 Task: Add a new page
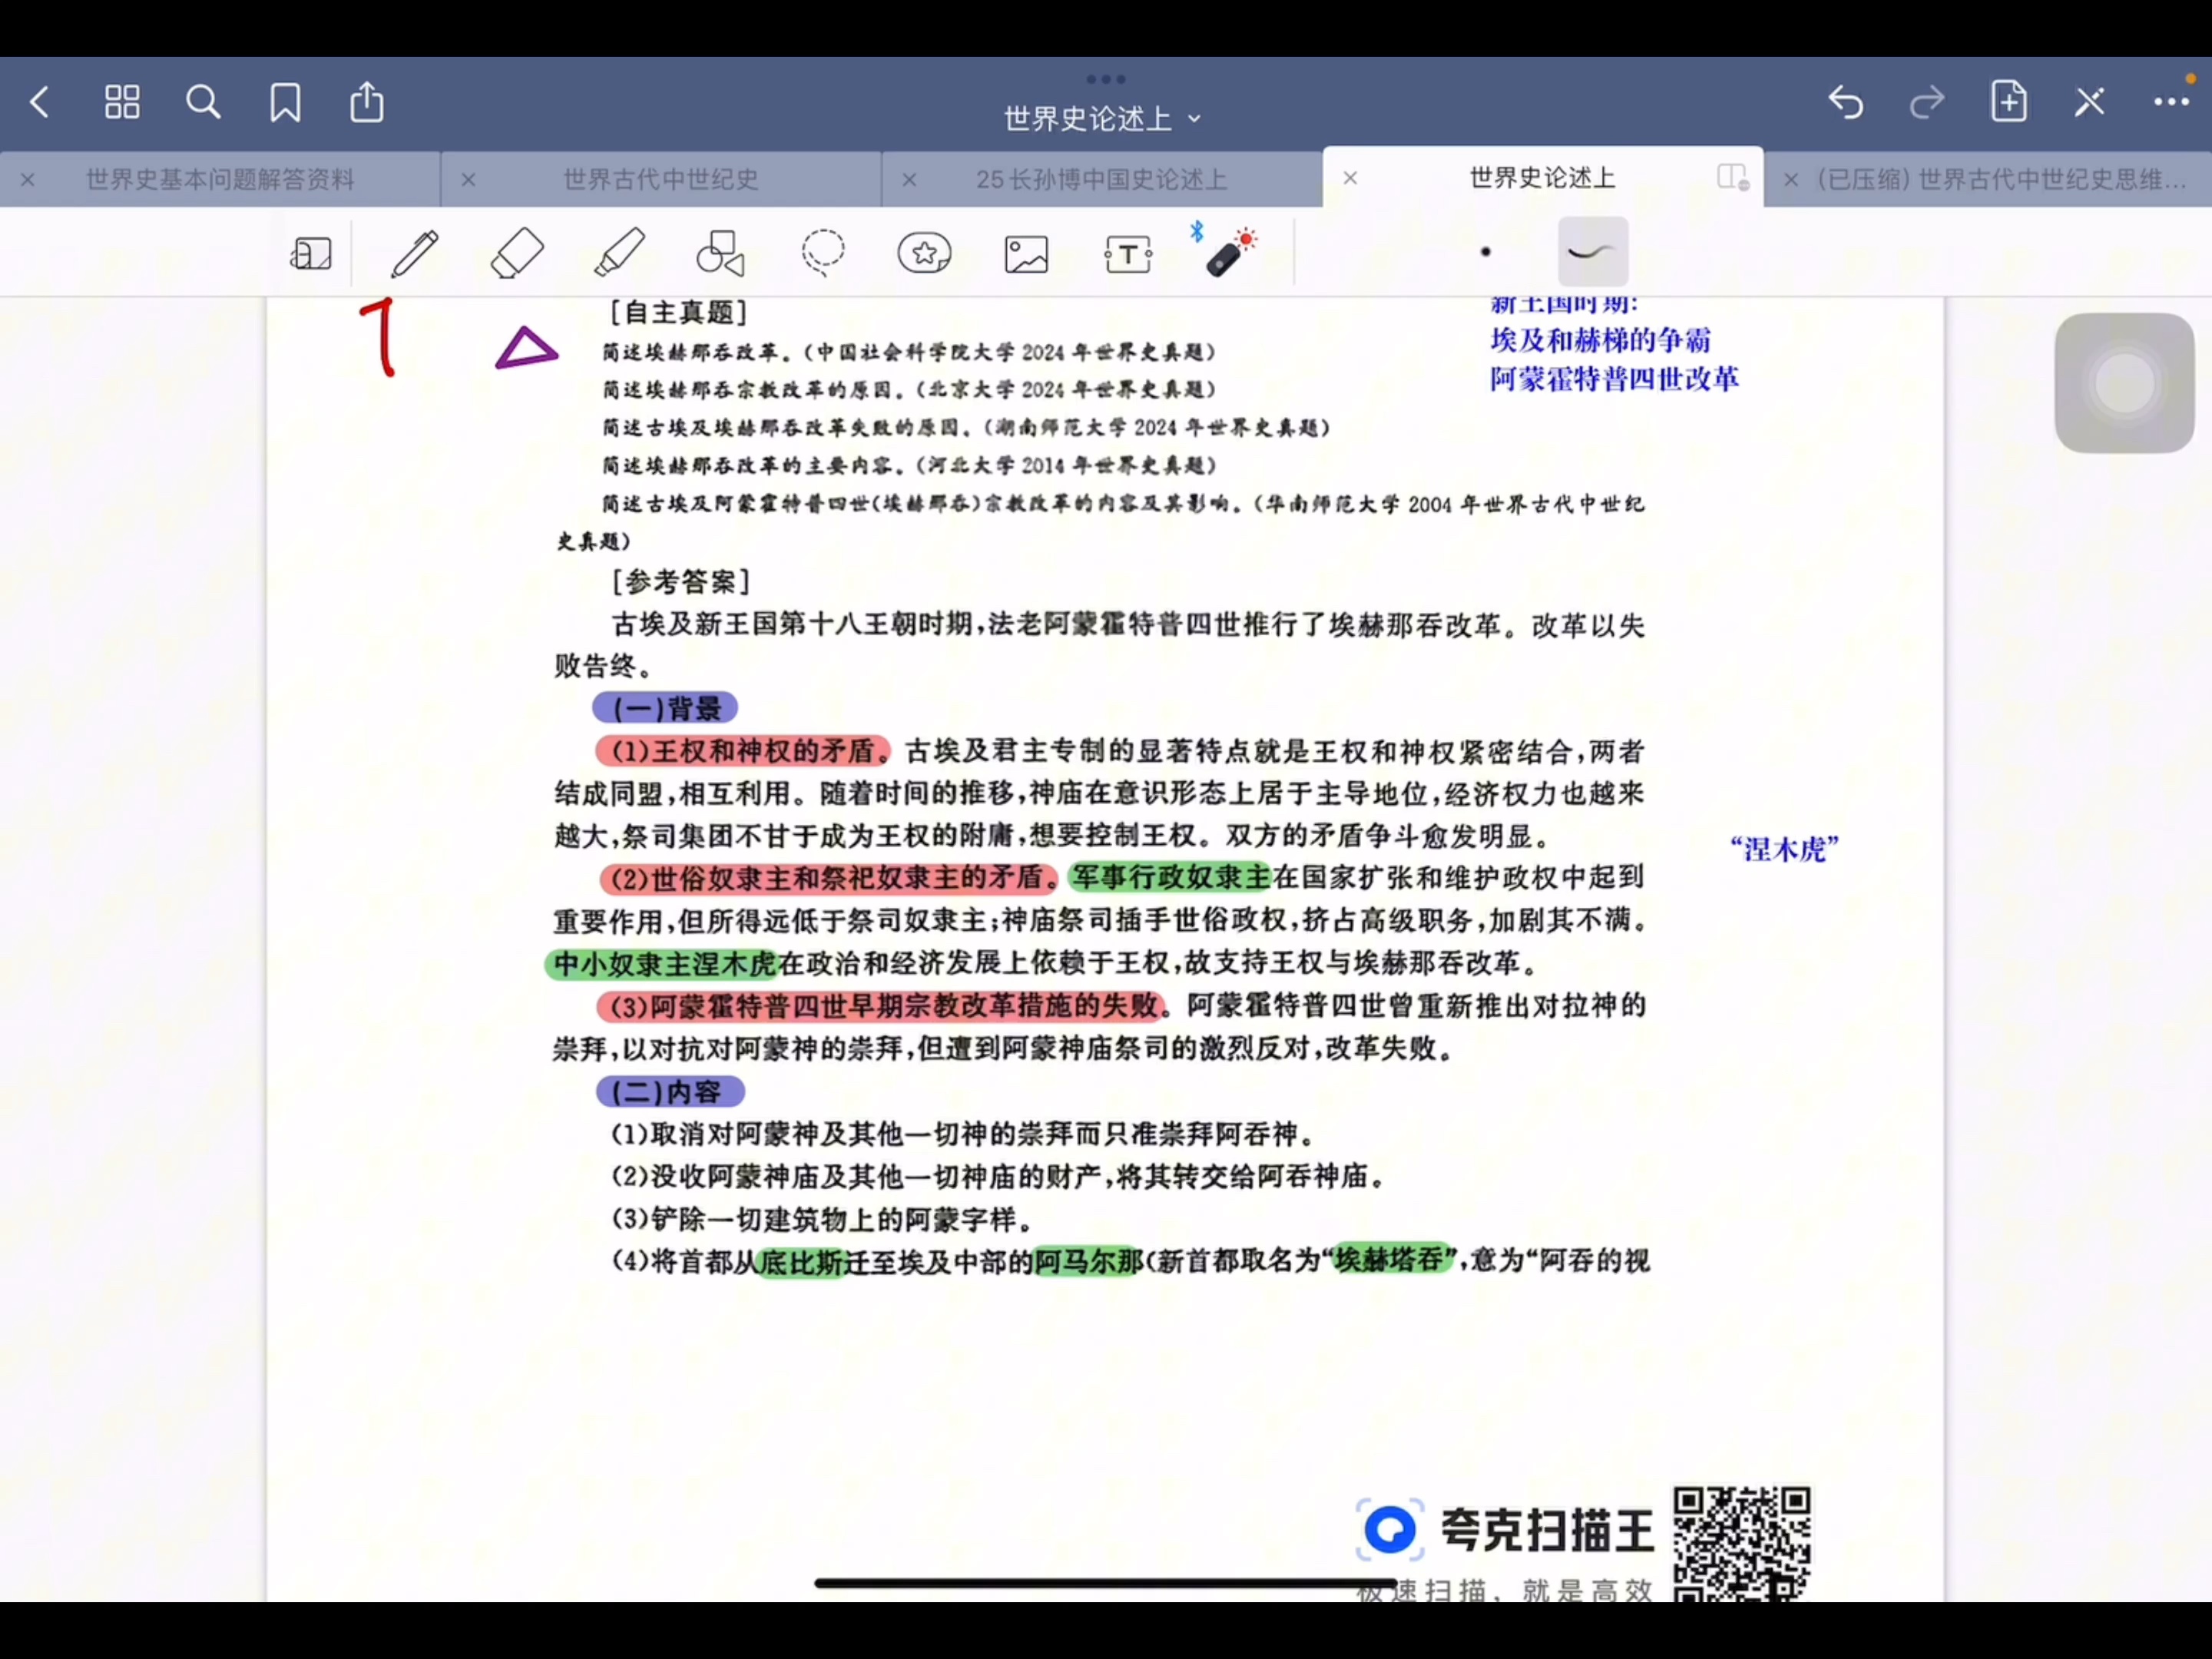coord(2008,101)
